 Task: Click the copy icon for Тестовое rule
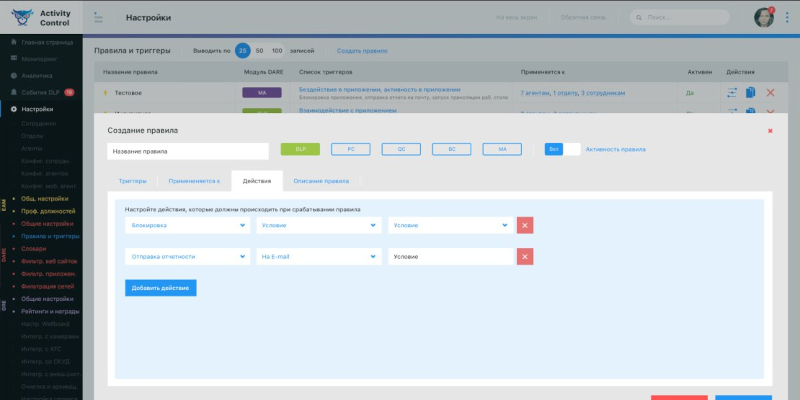(x=750, y=93)
